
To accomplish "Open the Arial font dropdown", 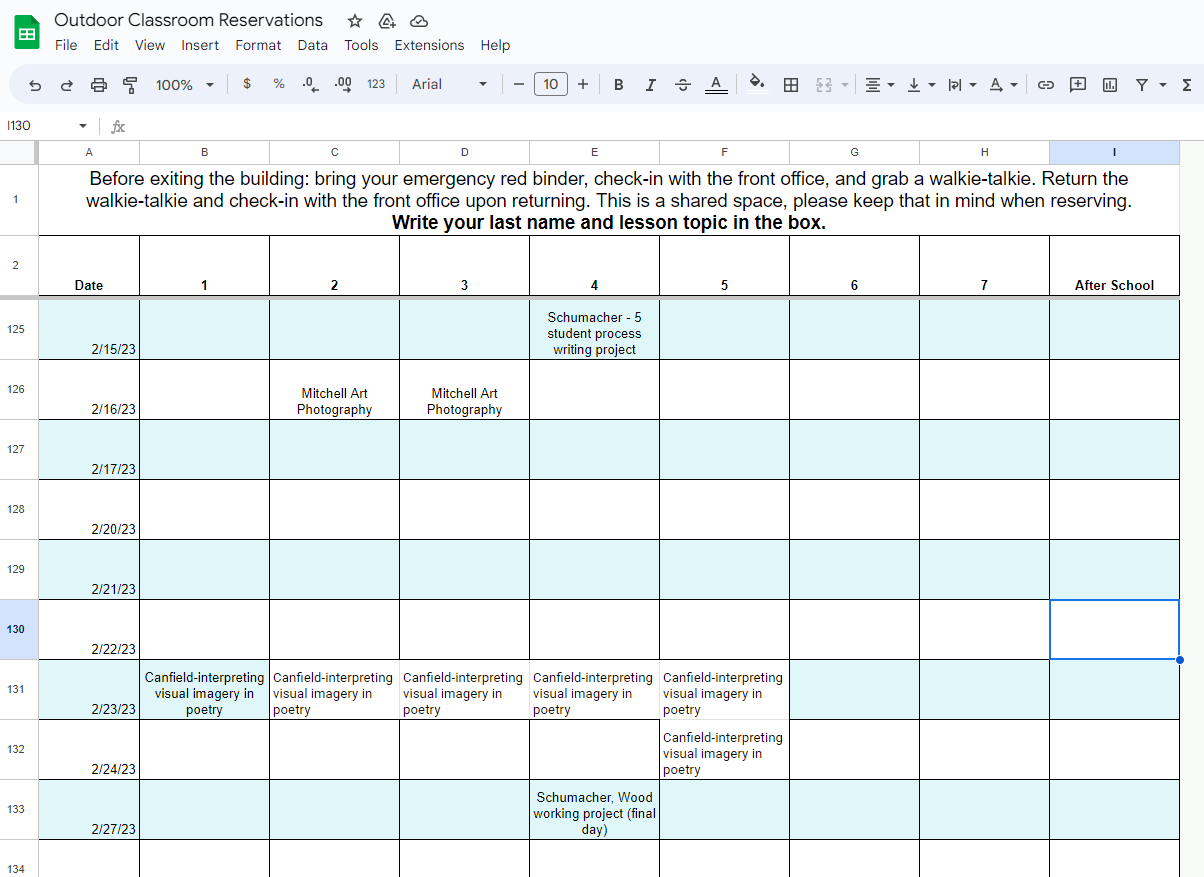I will coord(449,85).
